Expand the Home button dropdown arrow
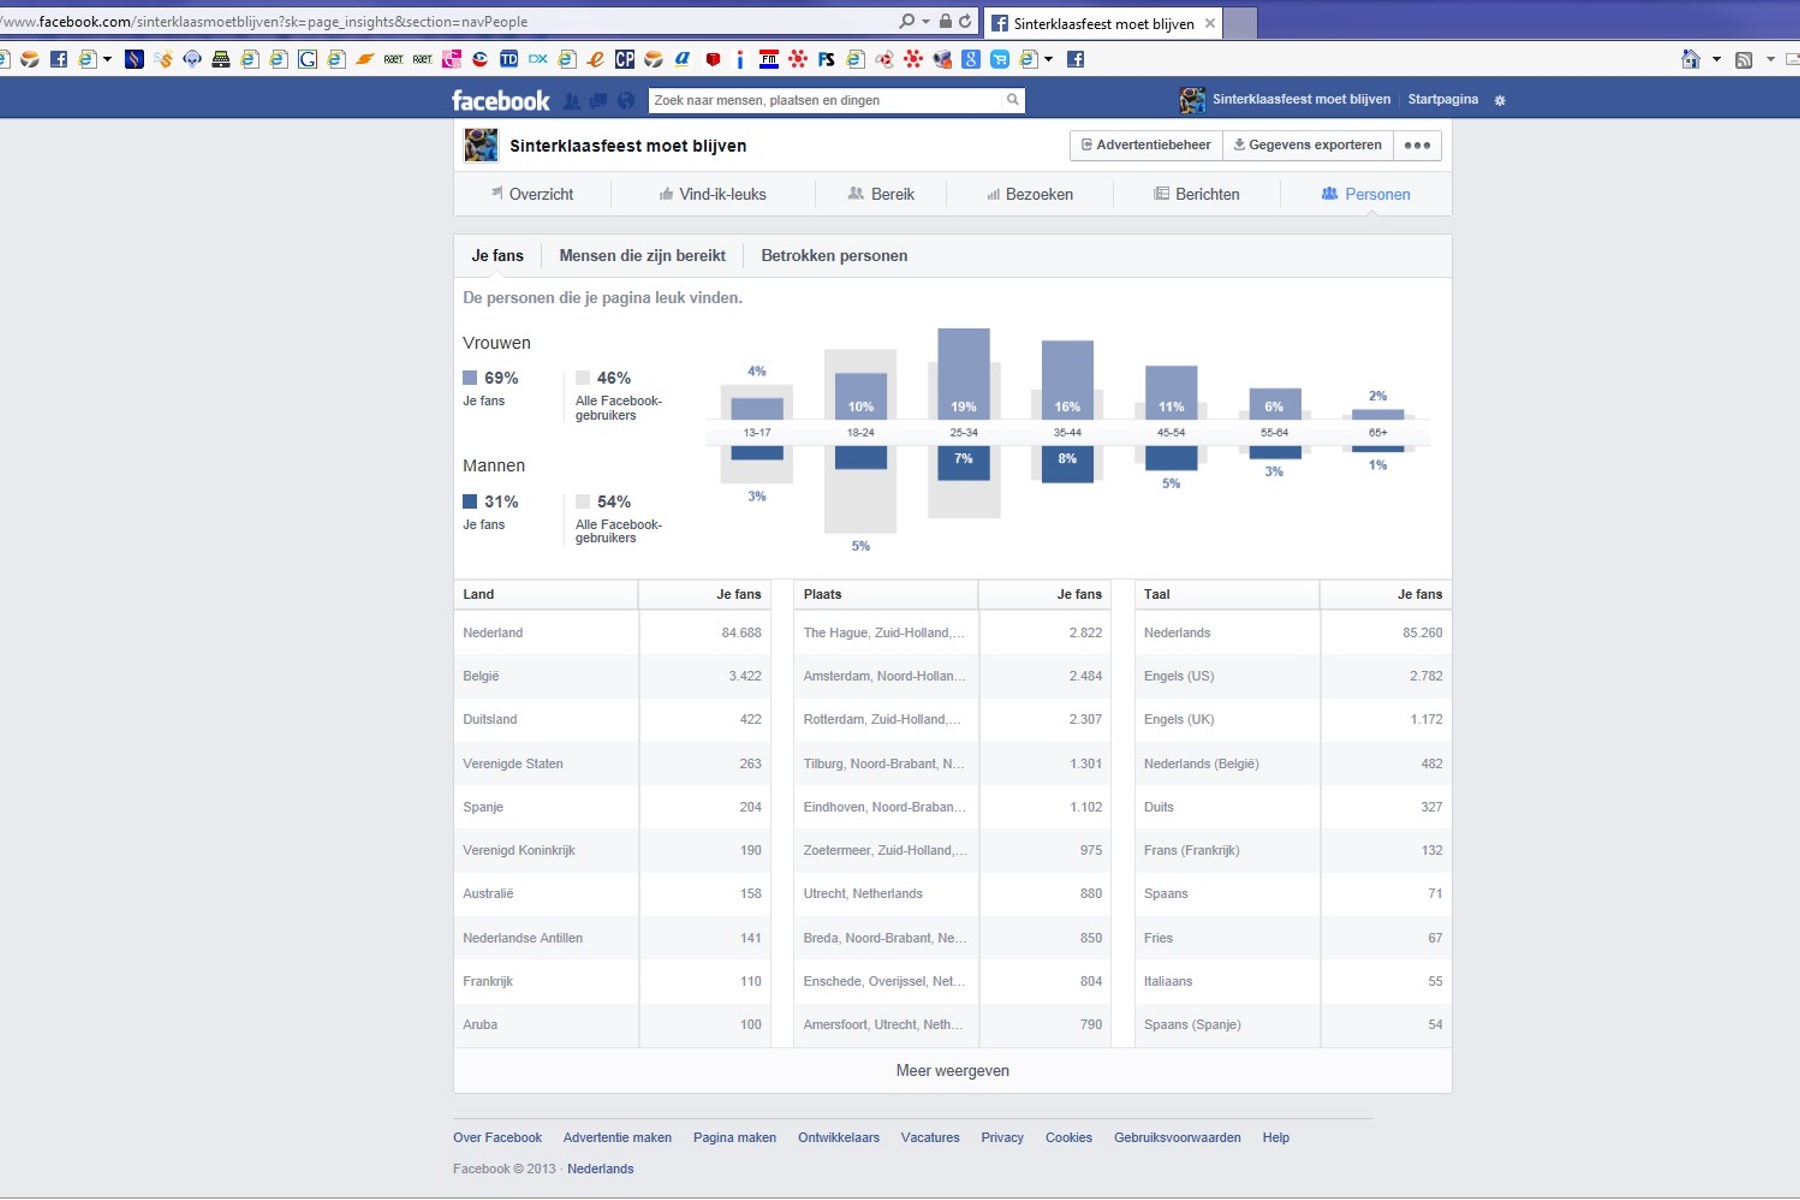This screenshot has width=1800, height=1200. tap(1717, 59)
